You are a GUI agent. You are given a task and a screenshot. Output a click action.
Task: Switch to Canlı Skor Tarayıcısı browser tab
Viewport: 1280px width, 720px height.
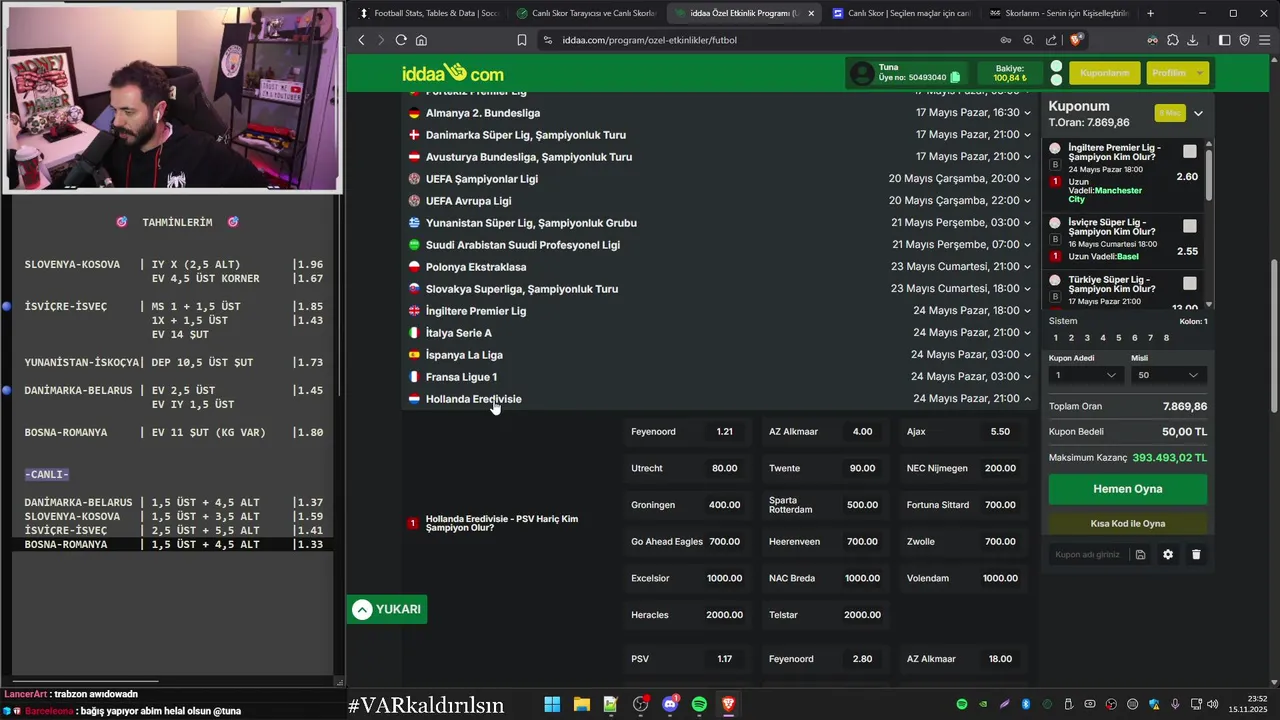tap(586, 13)
